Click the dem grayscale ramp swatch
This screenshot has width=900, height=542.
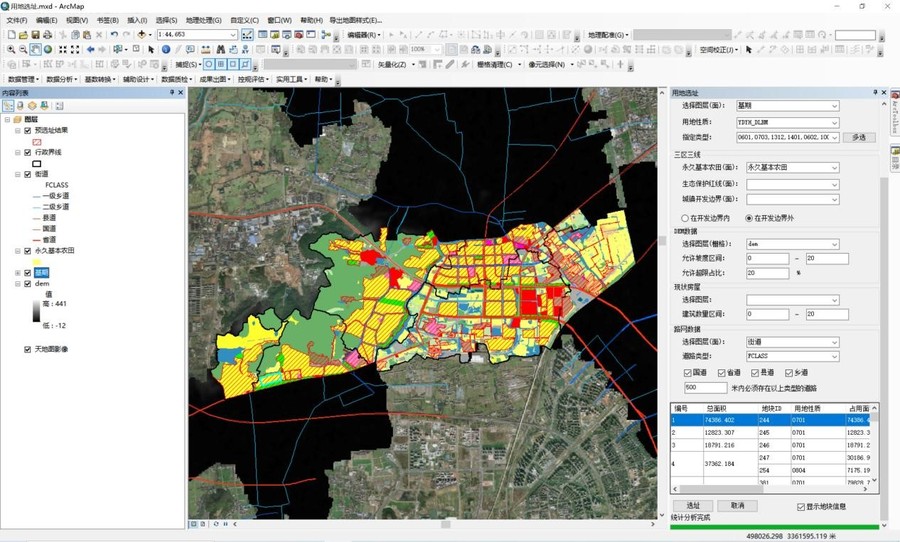[37, 310]
